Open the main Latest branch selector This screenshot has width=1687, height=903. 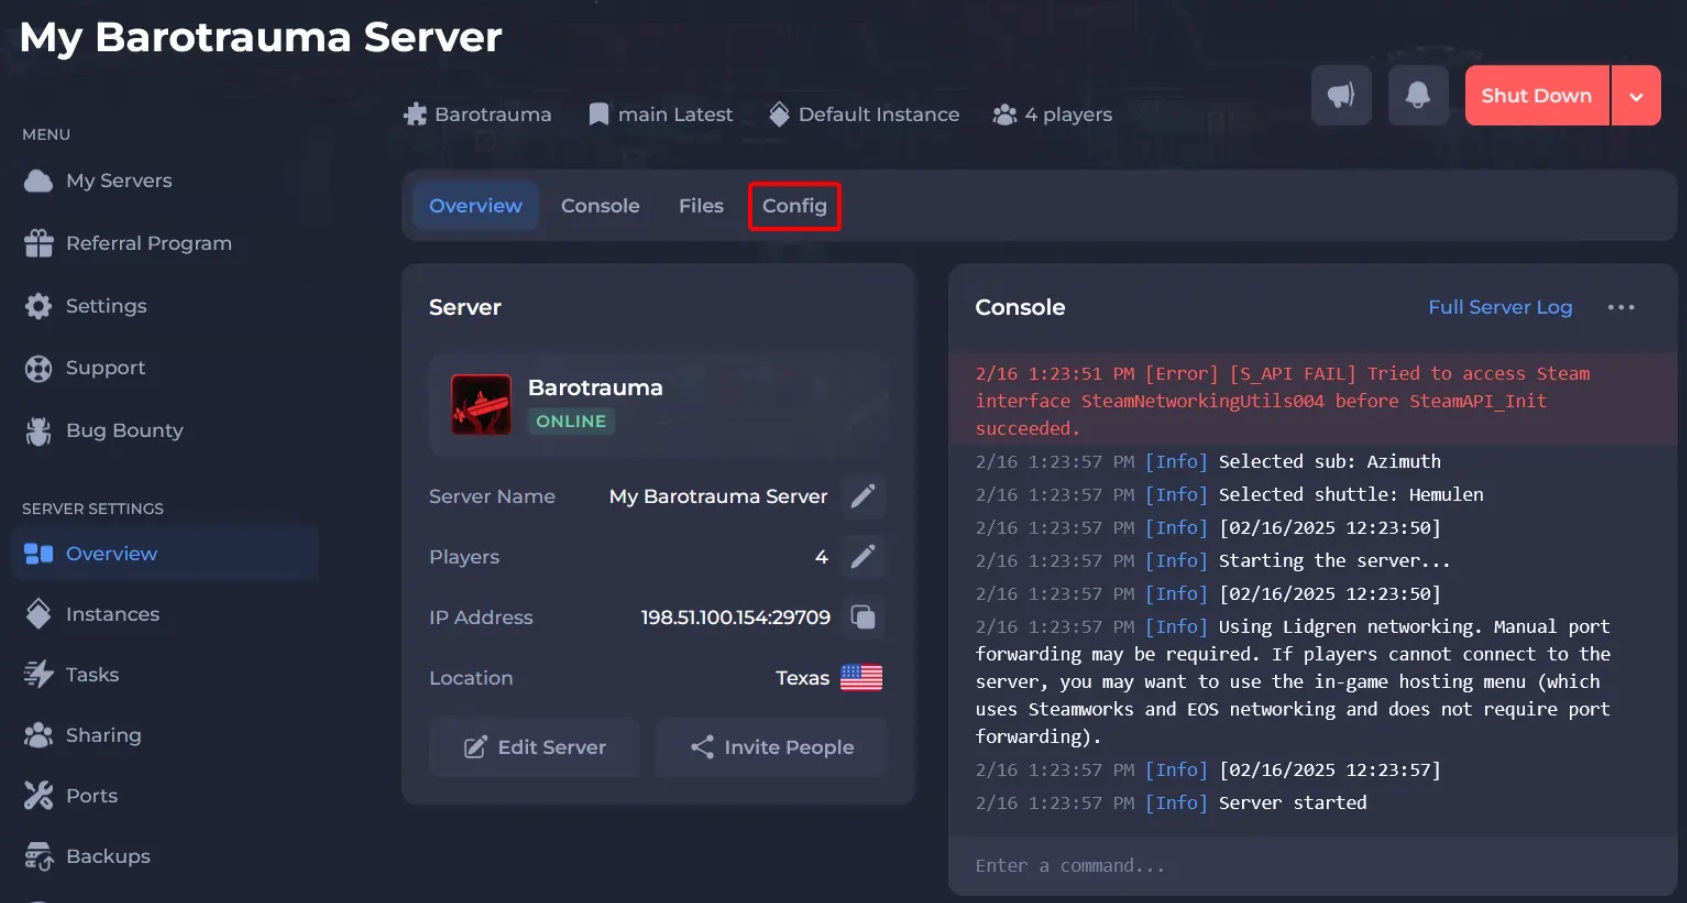661,115
